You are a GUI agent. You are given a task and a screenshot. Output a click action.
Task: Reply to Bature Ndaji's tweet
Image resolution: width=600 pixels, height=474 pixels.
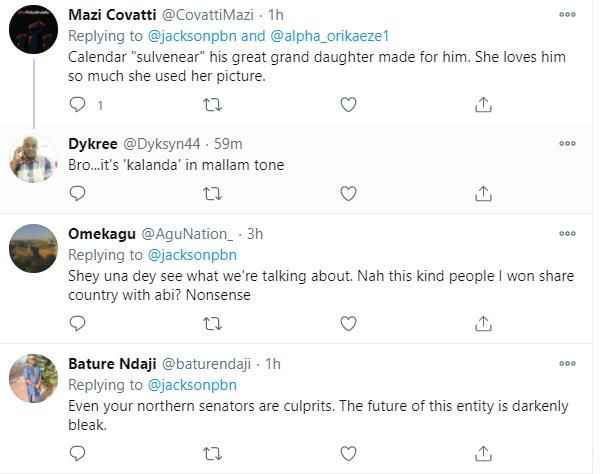tap(78, 452)
